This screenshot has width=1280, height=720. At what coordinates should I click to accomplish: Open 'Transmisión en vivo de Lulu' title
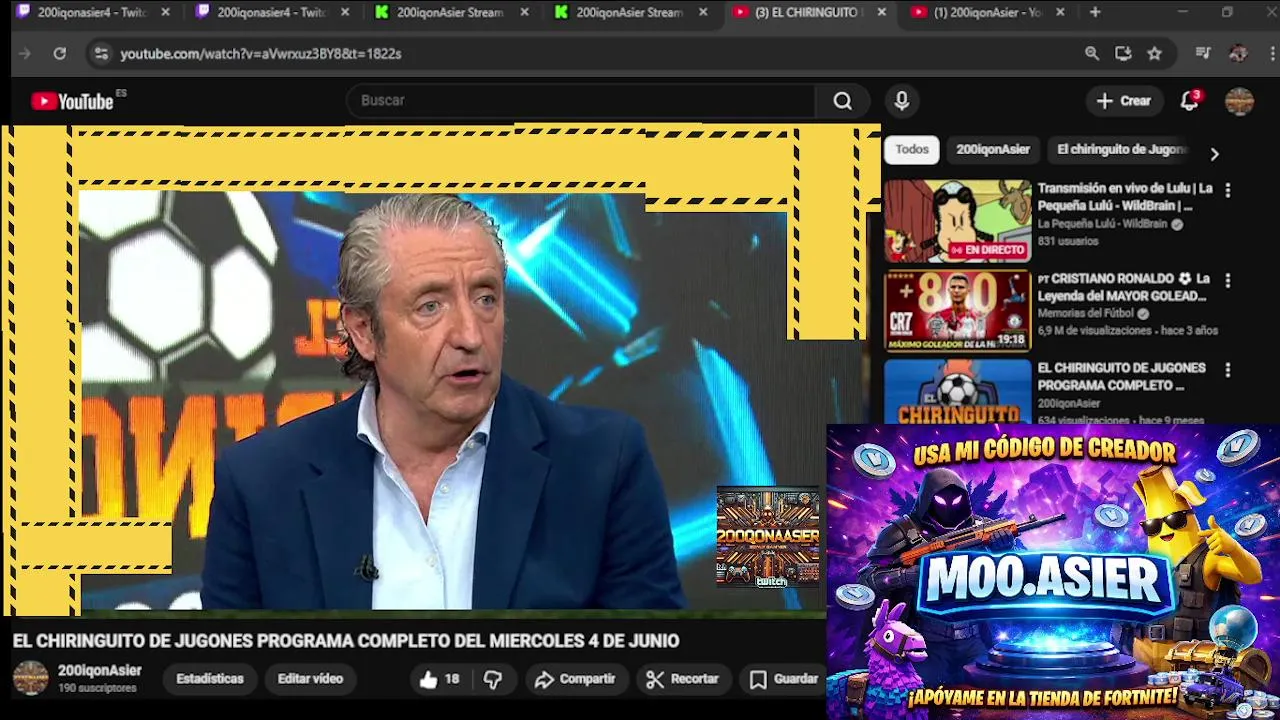tap(1125, 197)
